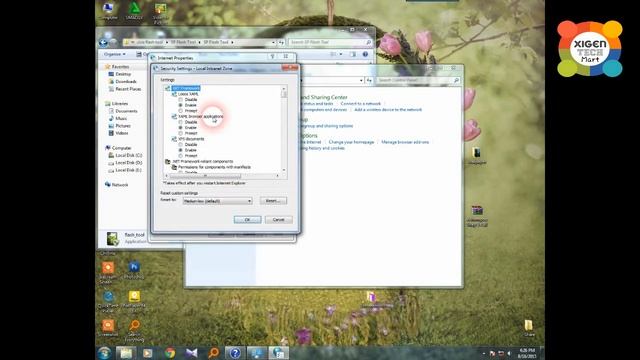Click Permissions for components with manifests
The image size is (640, 360).
point(214,167)
